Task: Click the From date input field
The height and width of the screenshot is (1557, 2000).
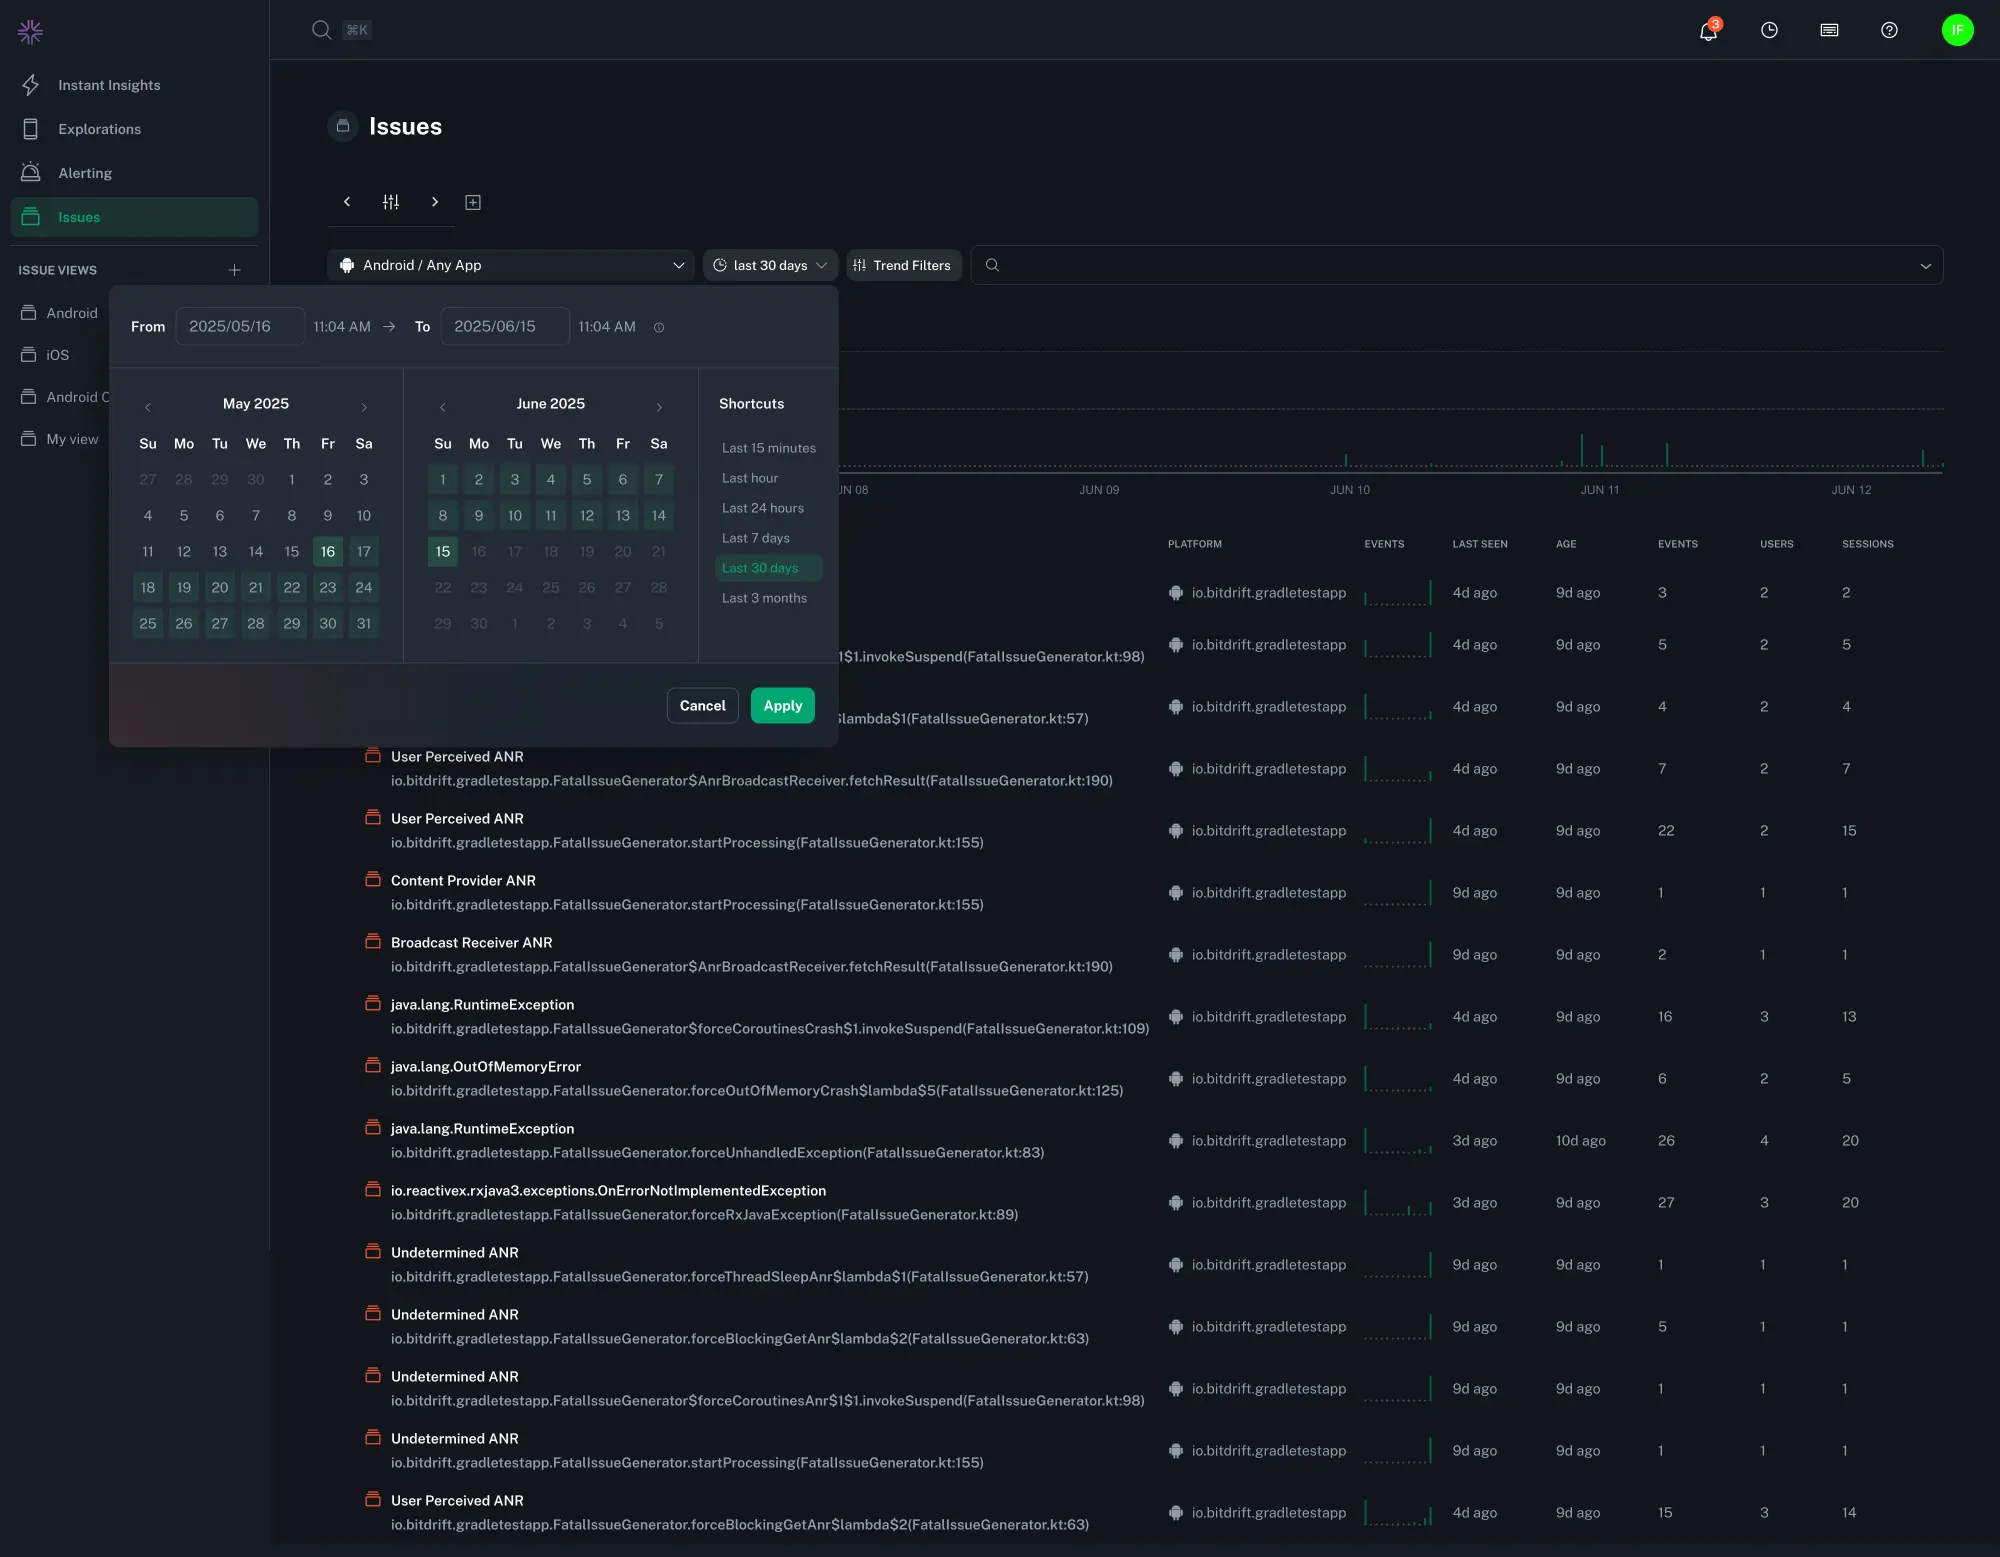Action: pos(240,327)
